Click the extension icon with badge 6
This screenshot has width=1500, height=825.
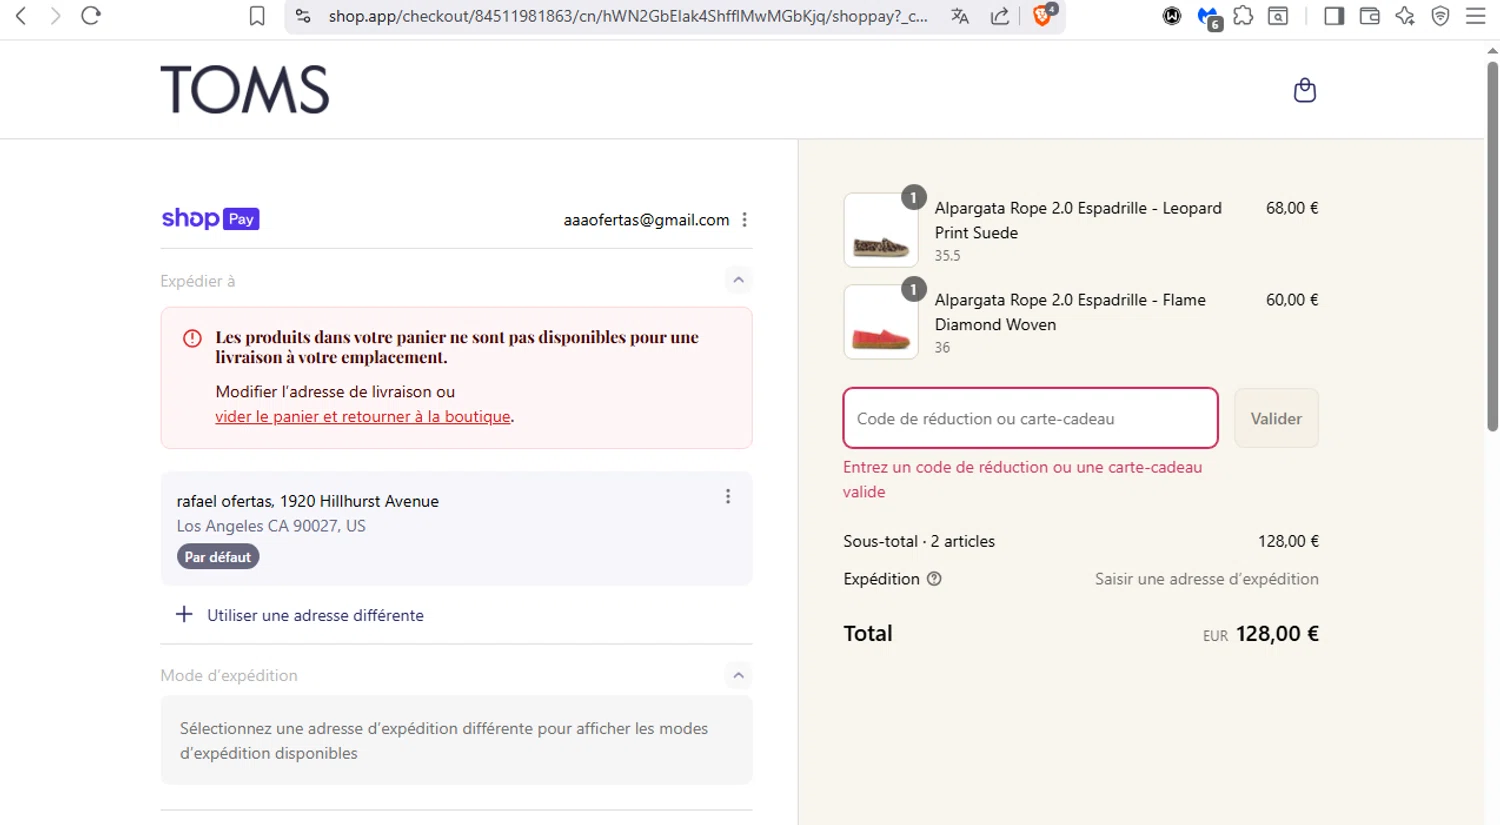click(x=1209, y=17)
